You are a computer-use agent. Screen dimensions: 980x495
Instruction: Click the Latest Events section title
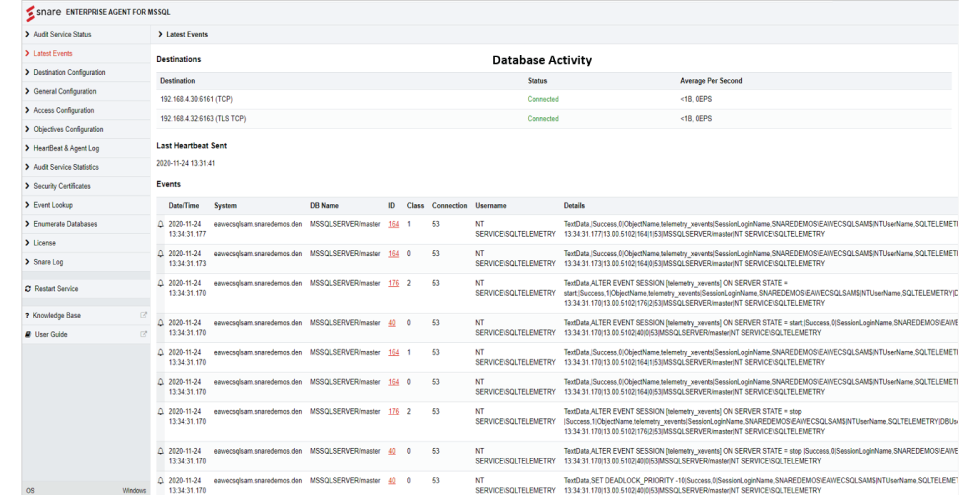click(187, 34)
